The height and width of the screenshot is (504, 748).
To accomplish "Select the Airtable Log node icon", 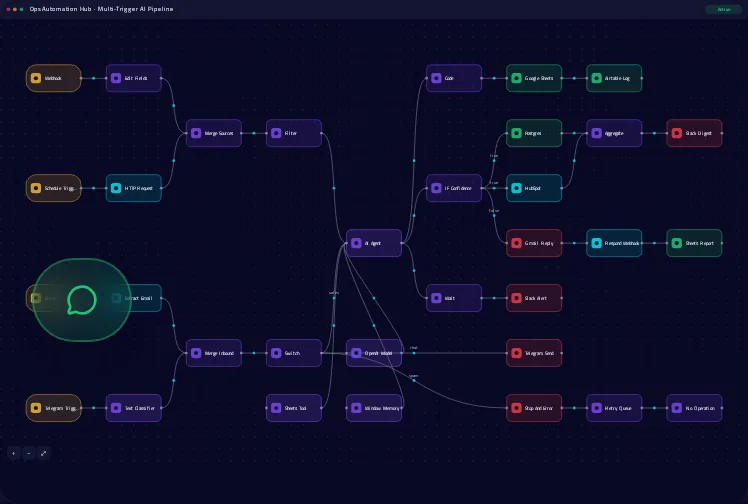I will (597, 78).
